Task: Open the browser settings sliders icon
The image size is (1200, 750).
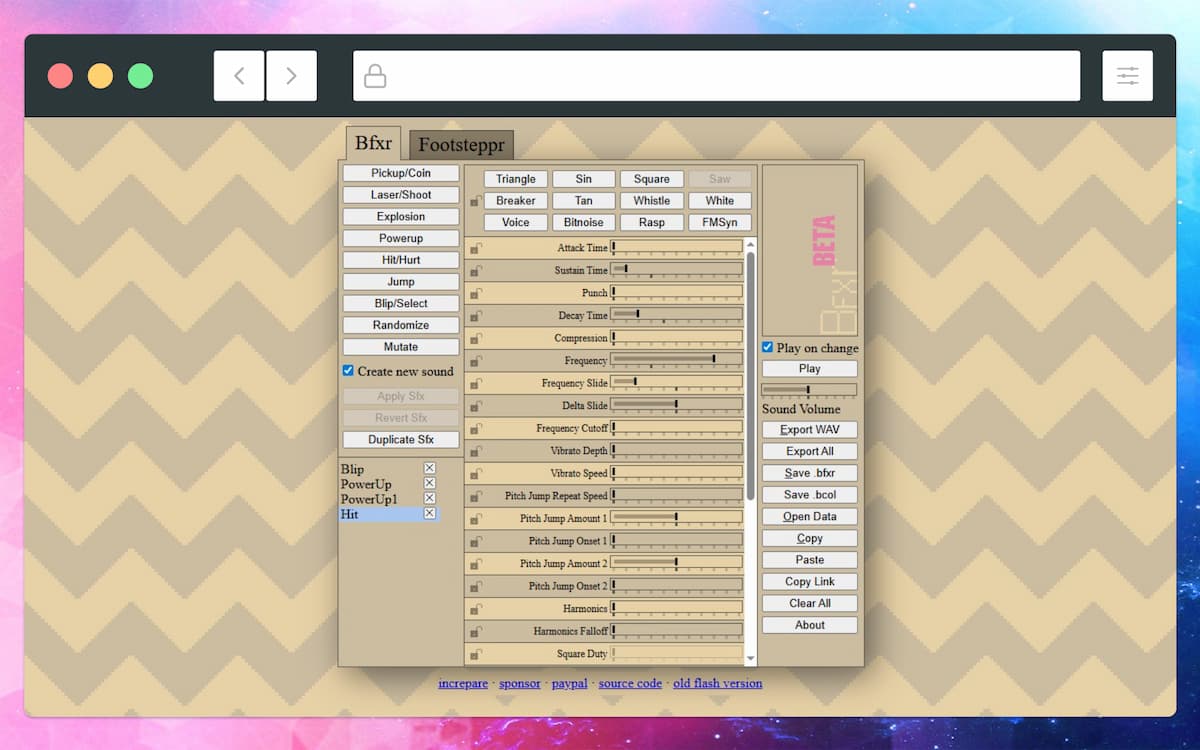Action: (x=1128, y=76)
